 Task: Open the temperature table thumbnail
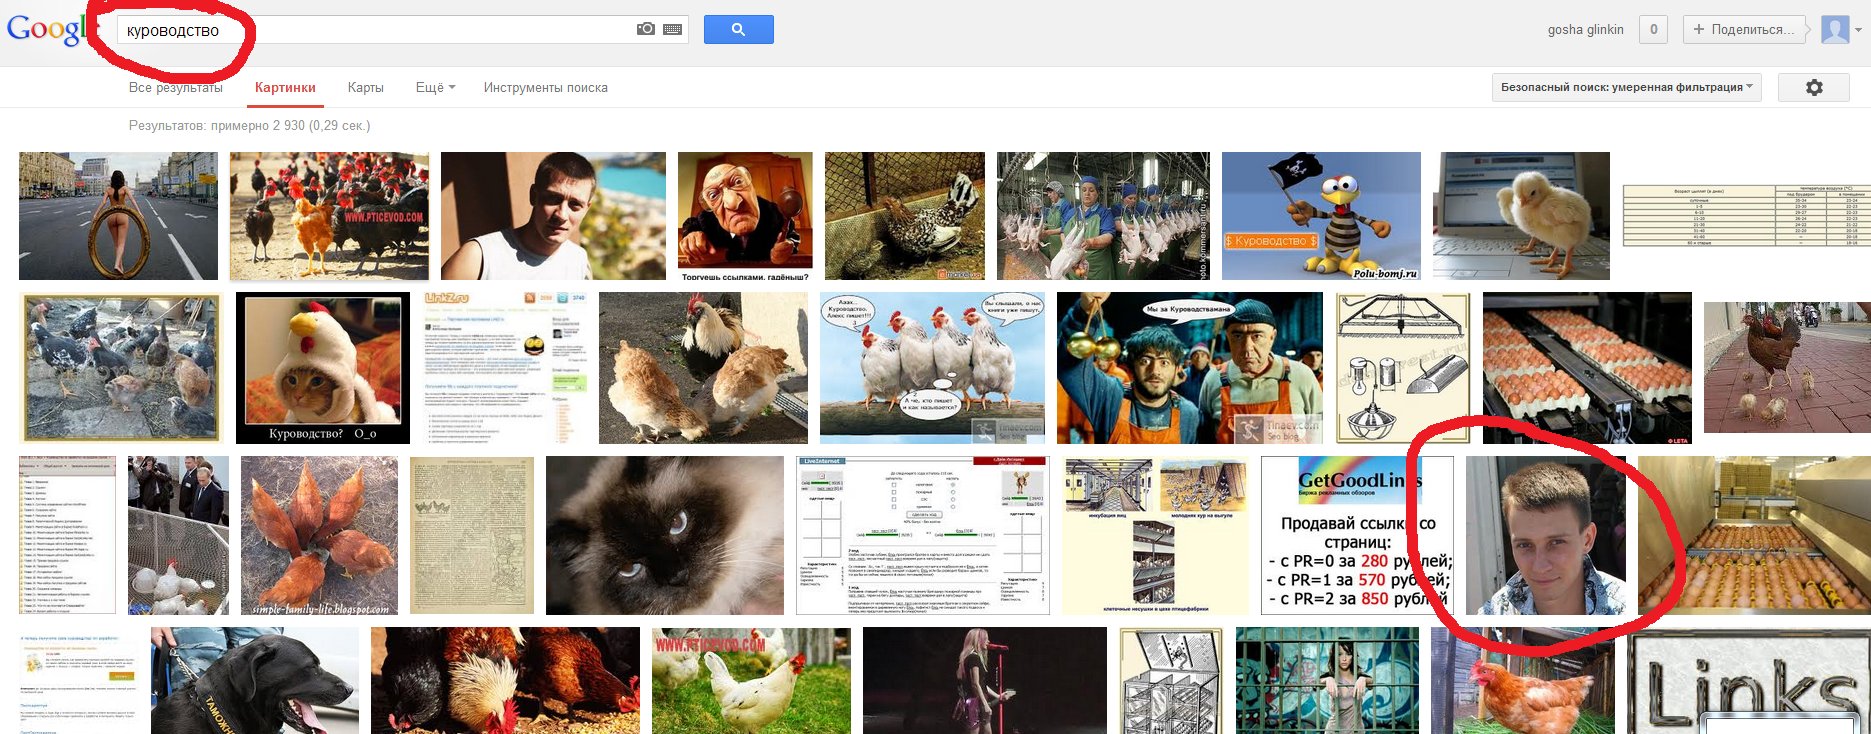(1746, 215)
